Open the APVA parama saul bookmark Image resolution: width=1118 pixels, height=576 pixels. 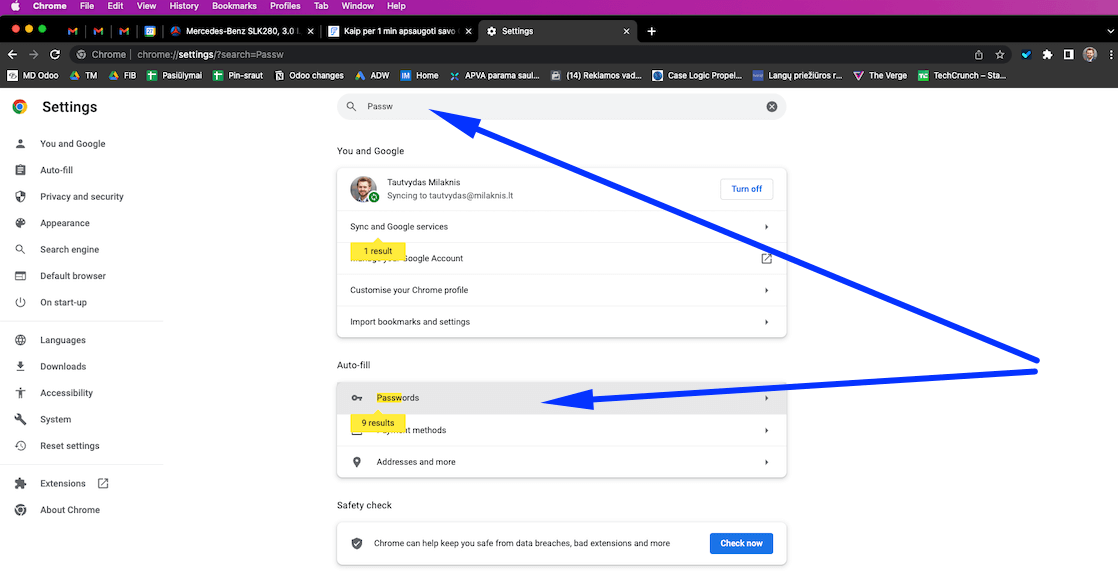pos(493,75)
